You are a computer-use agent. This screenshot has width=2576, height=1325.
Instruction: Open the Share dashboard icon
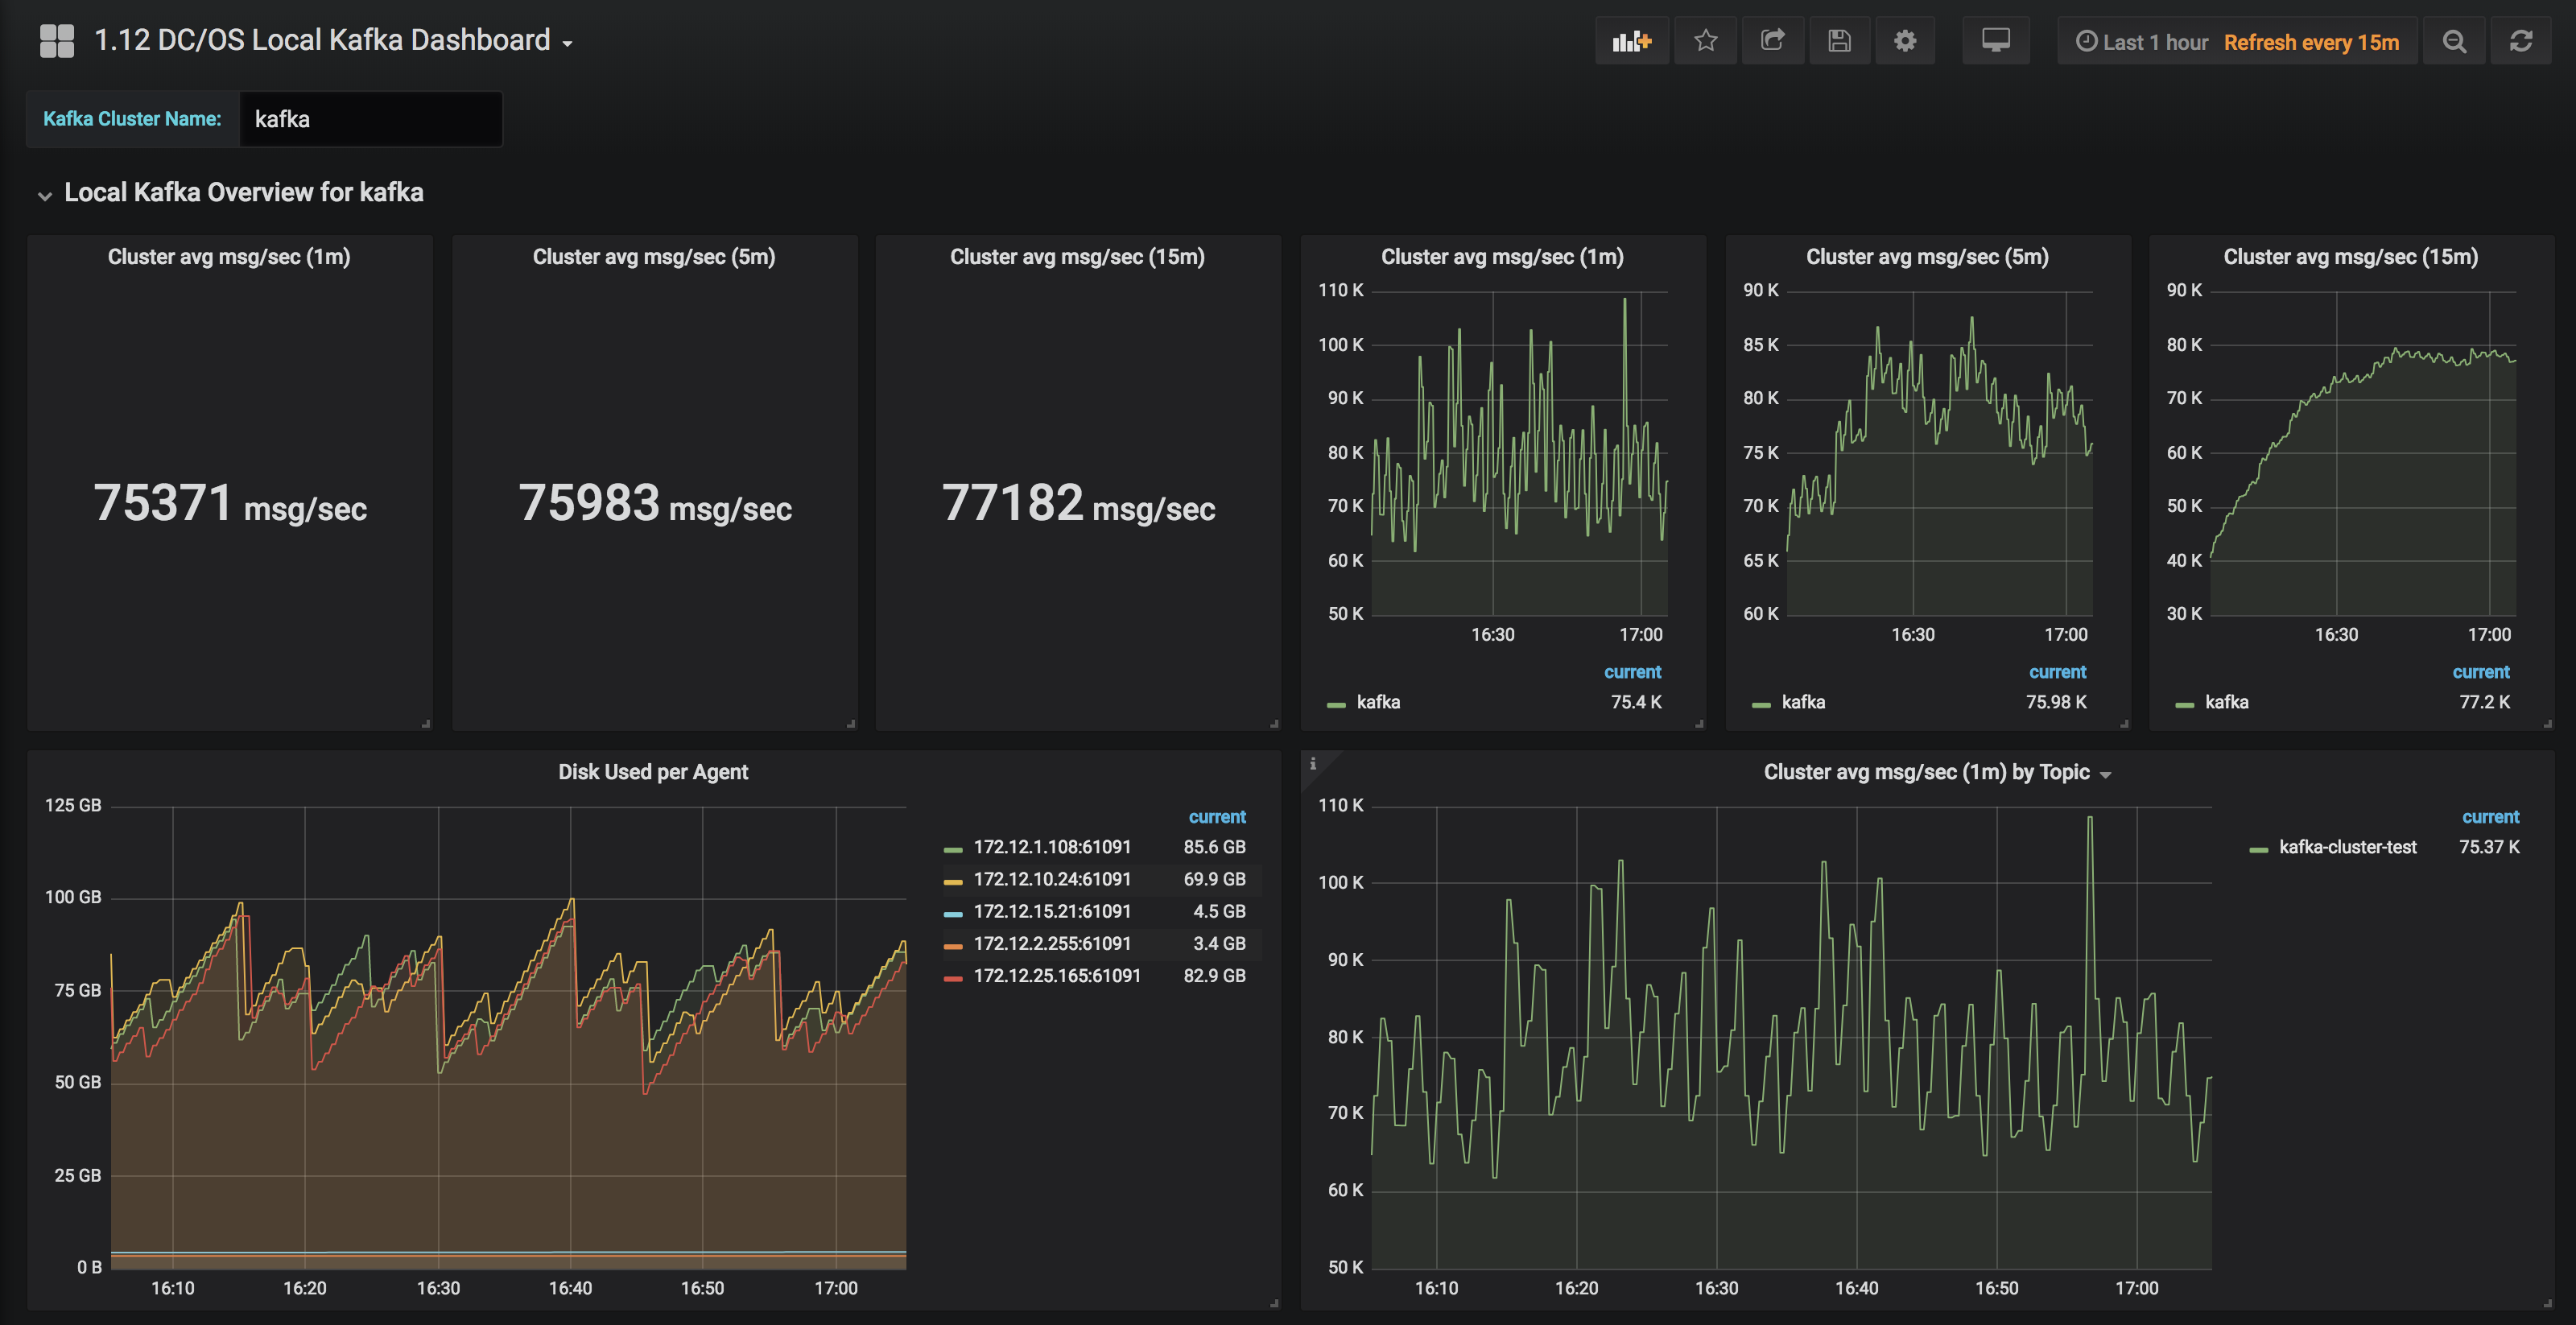click(1772, 41)
